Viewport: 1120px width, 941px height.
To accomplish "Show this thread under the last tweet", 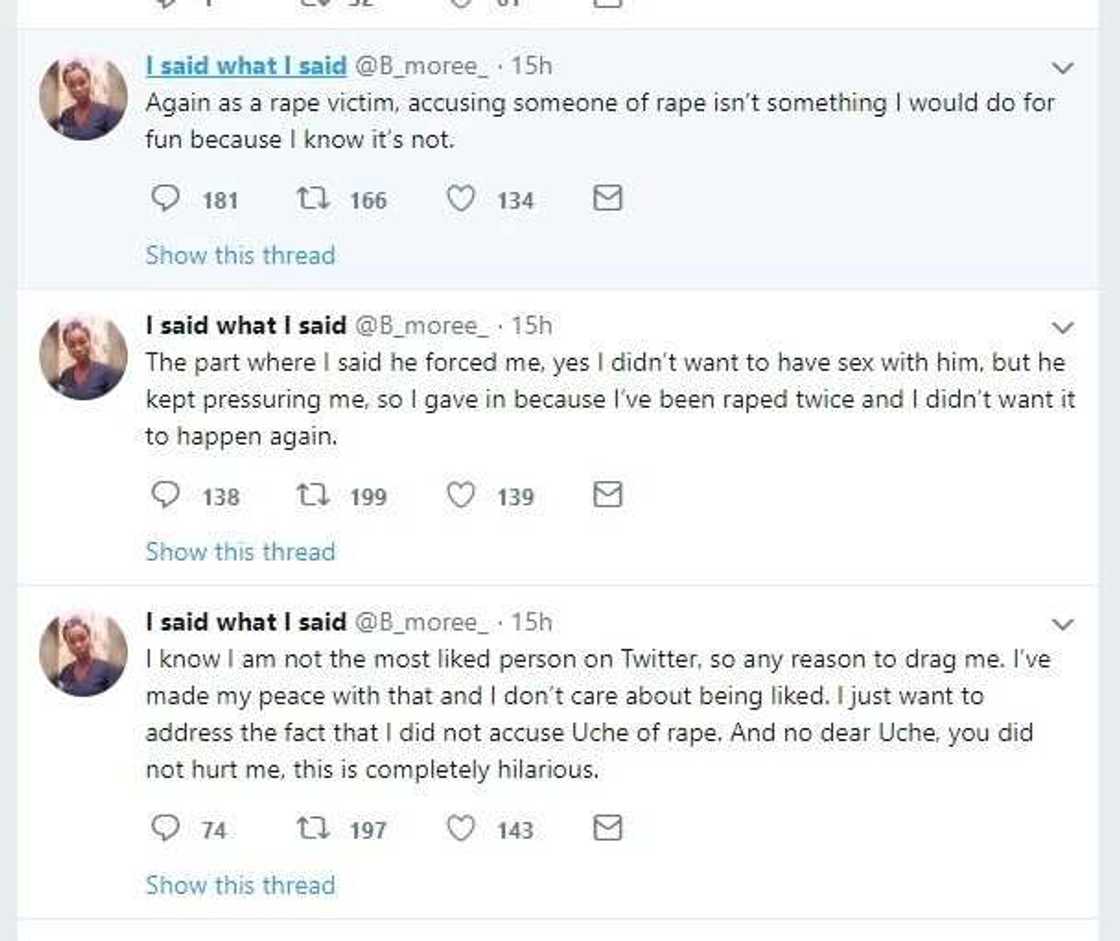I will coord(240,885).
